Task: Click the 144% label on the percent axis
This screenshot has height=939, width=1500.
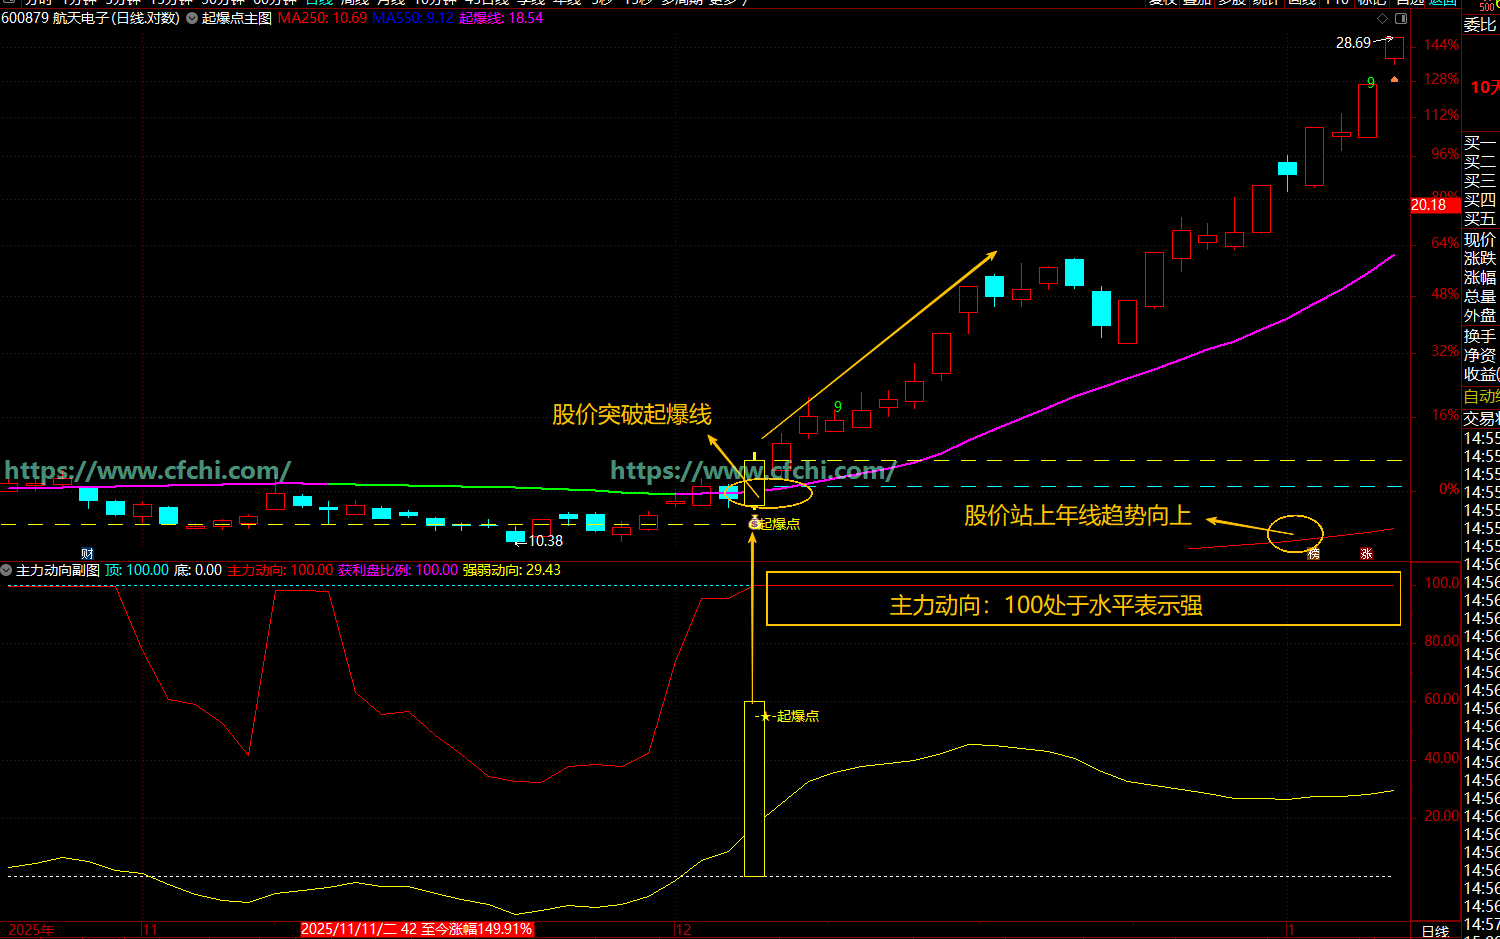Action: click(x=1441, y=45)
